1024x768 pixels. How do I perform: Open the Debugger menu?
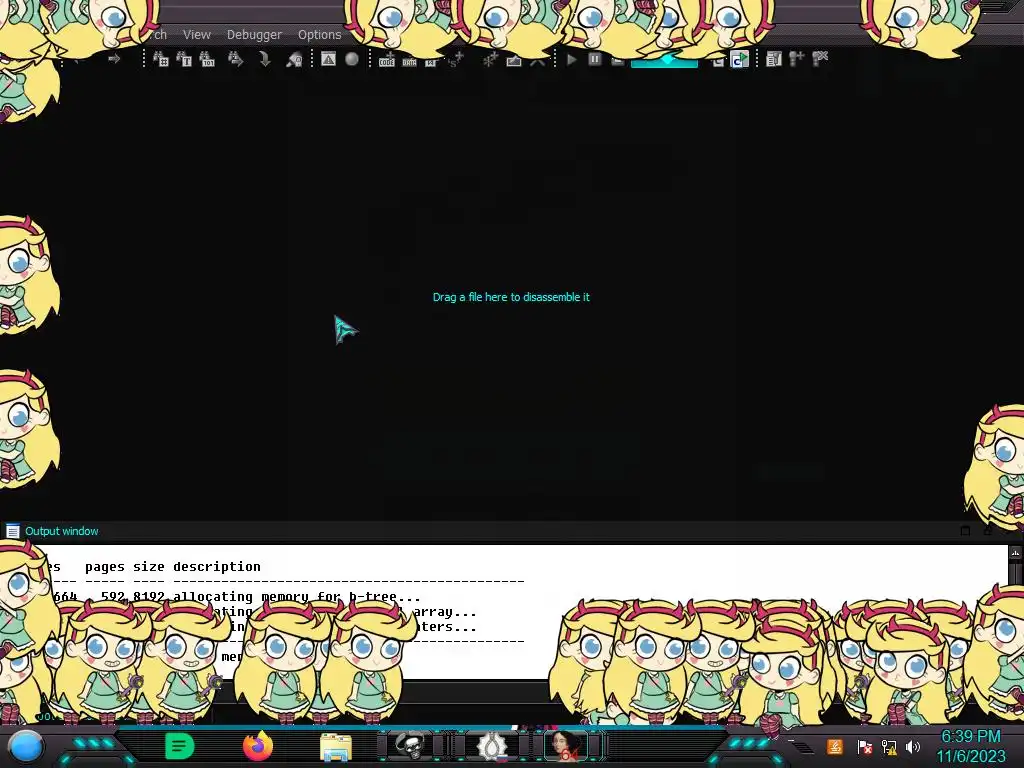[x=254, y=35]
